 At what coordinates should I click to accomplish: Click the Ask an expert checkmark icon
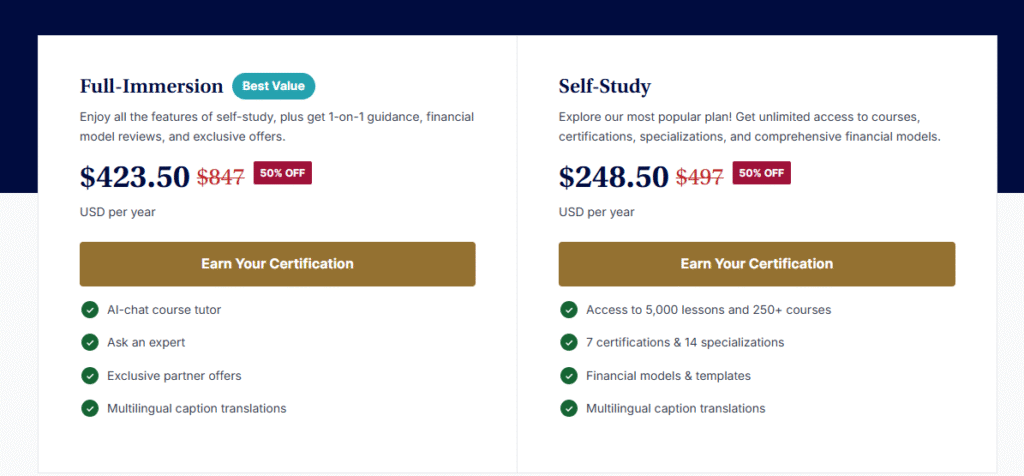(90, 342)
